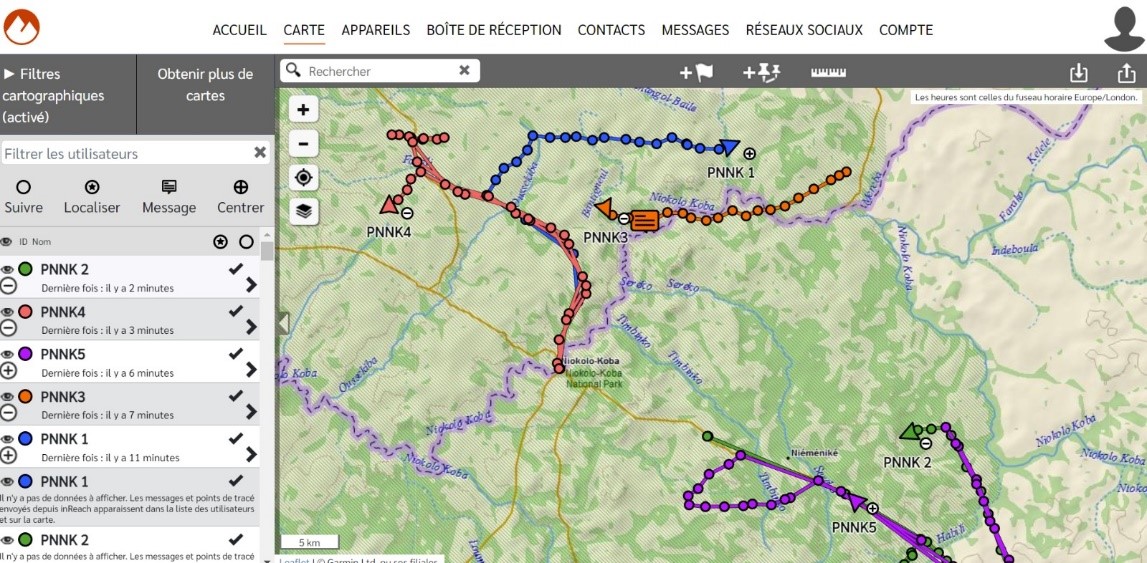1147x563 pixels.
Task: Click the export download icon
Action: point(1078,73)
